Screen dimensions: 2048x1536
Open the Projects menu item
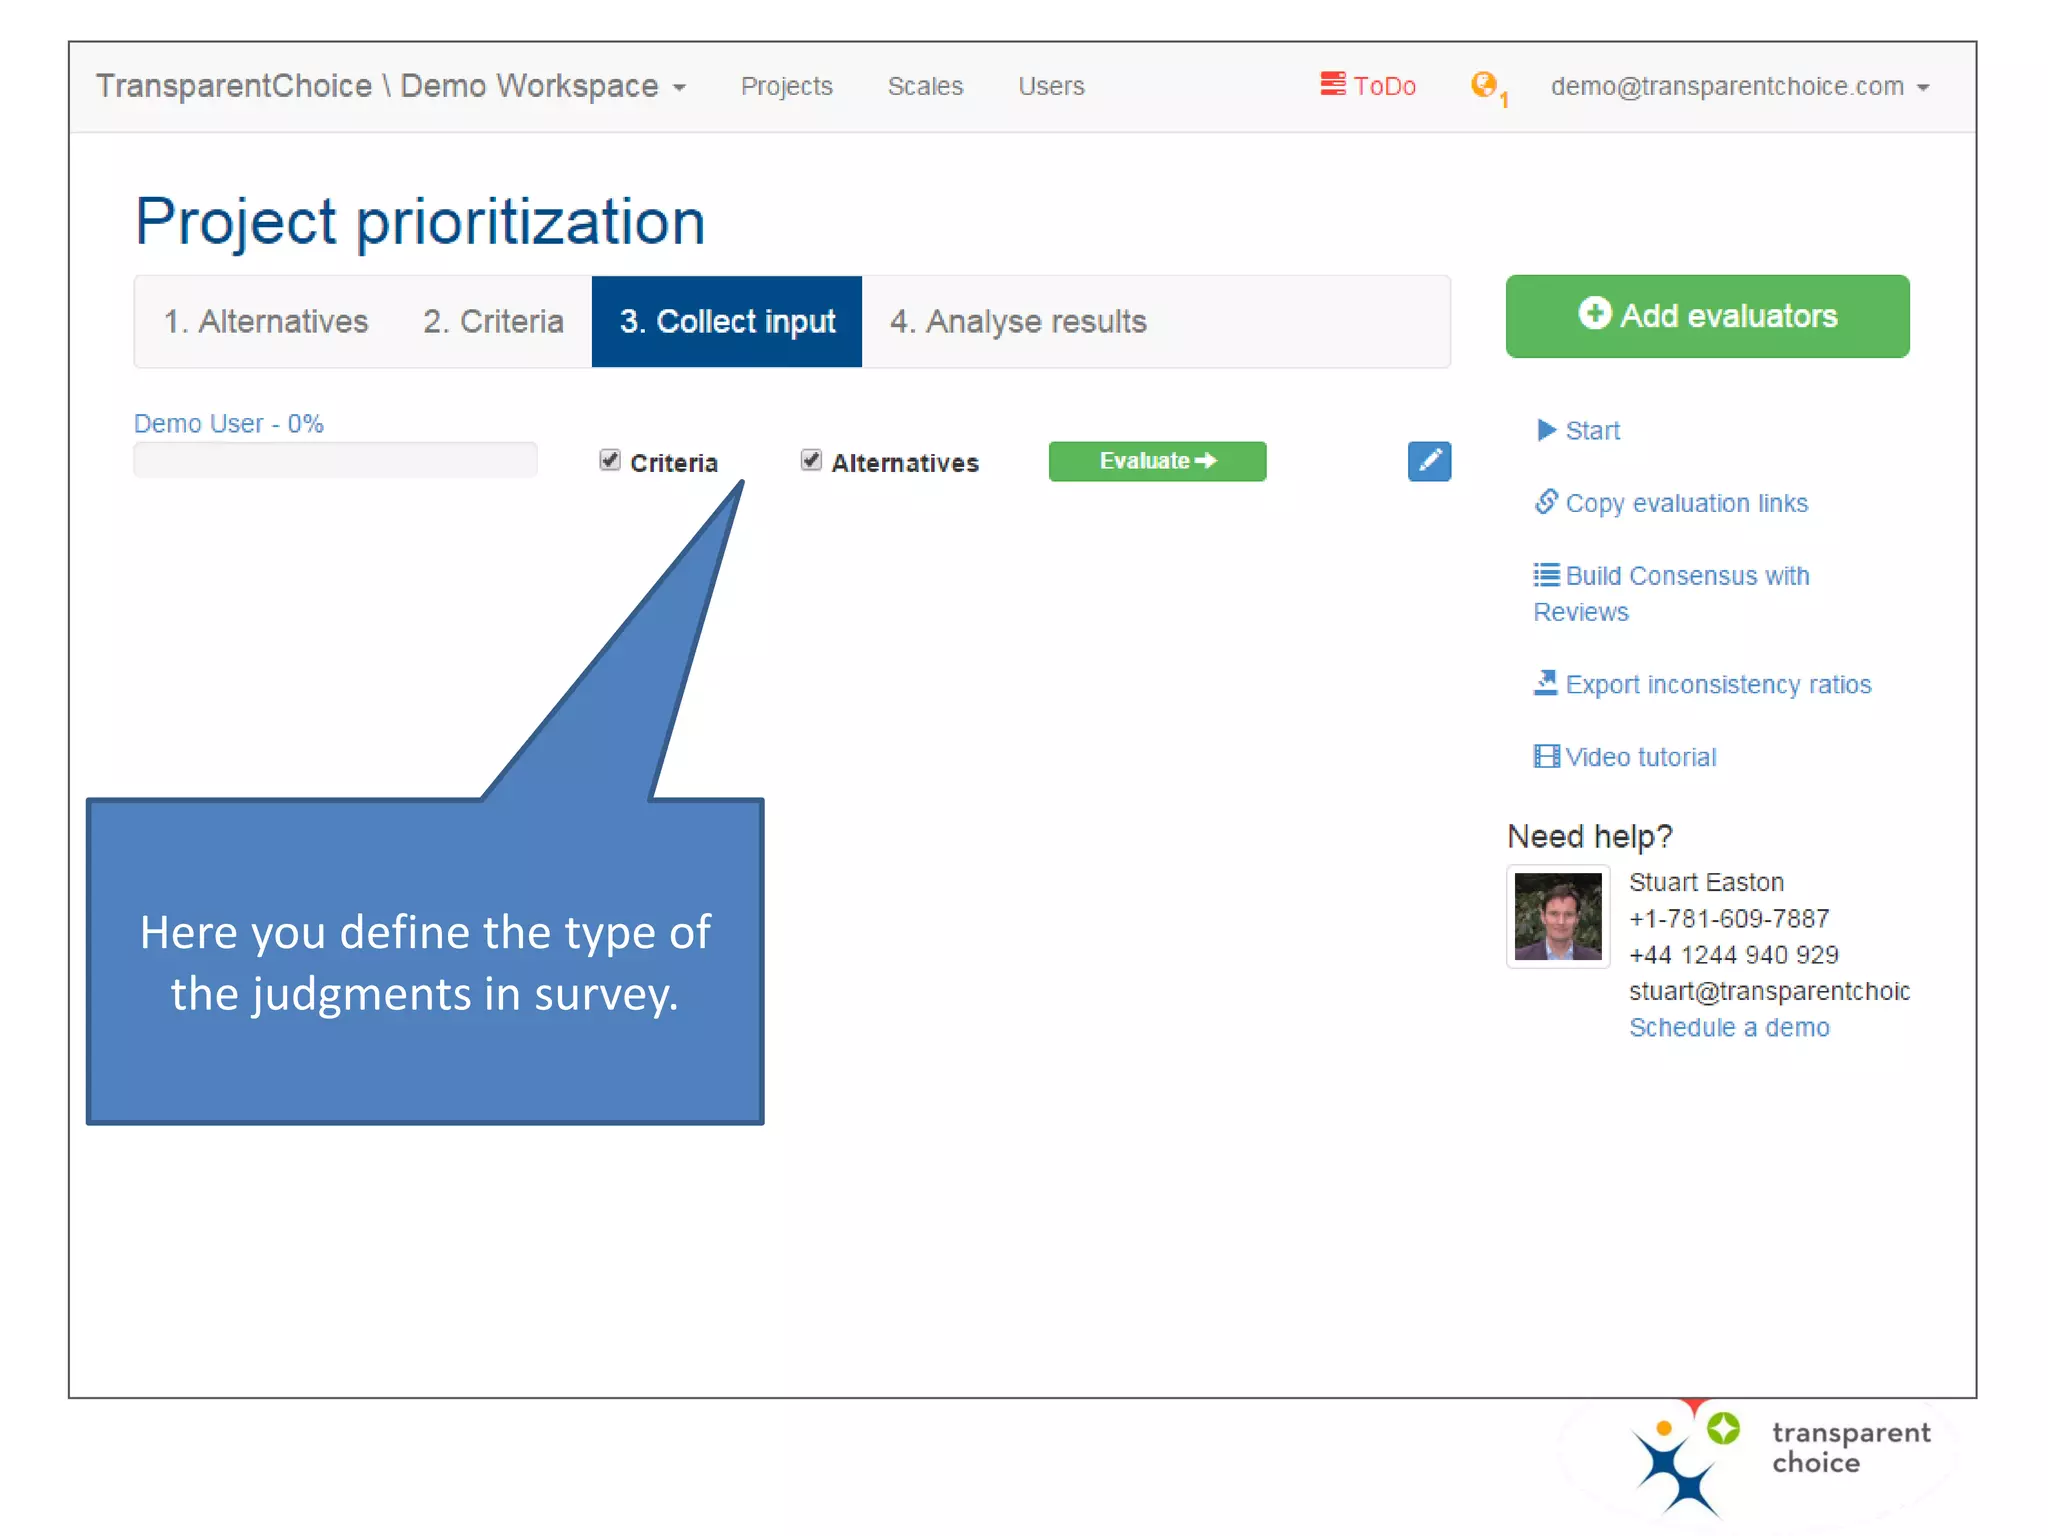[x=786, y=87]
